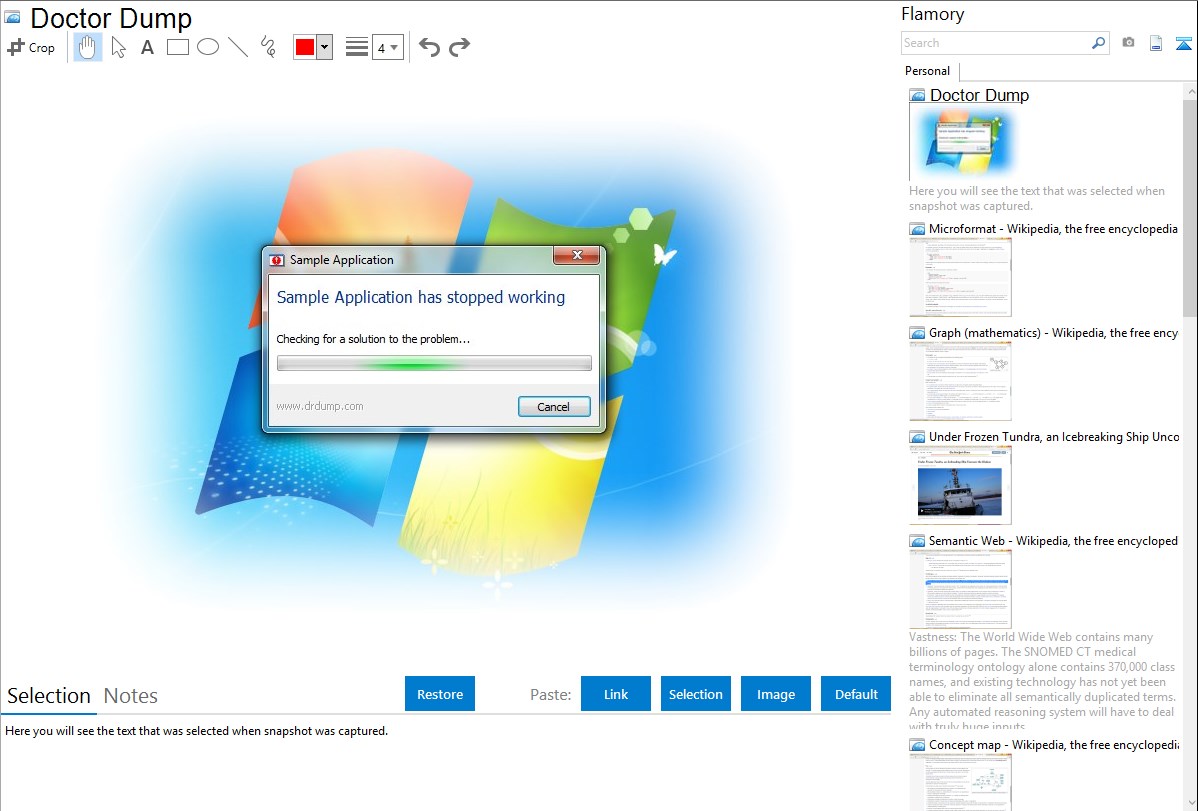Screen dimensions: 1198x811
Task: Open the Microformat Wikipedia snapshot thumbnail
Action: tap(960, 277)
